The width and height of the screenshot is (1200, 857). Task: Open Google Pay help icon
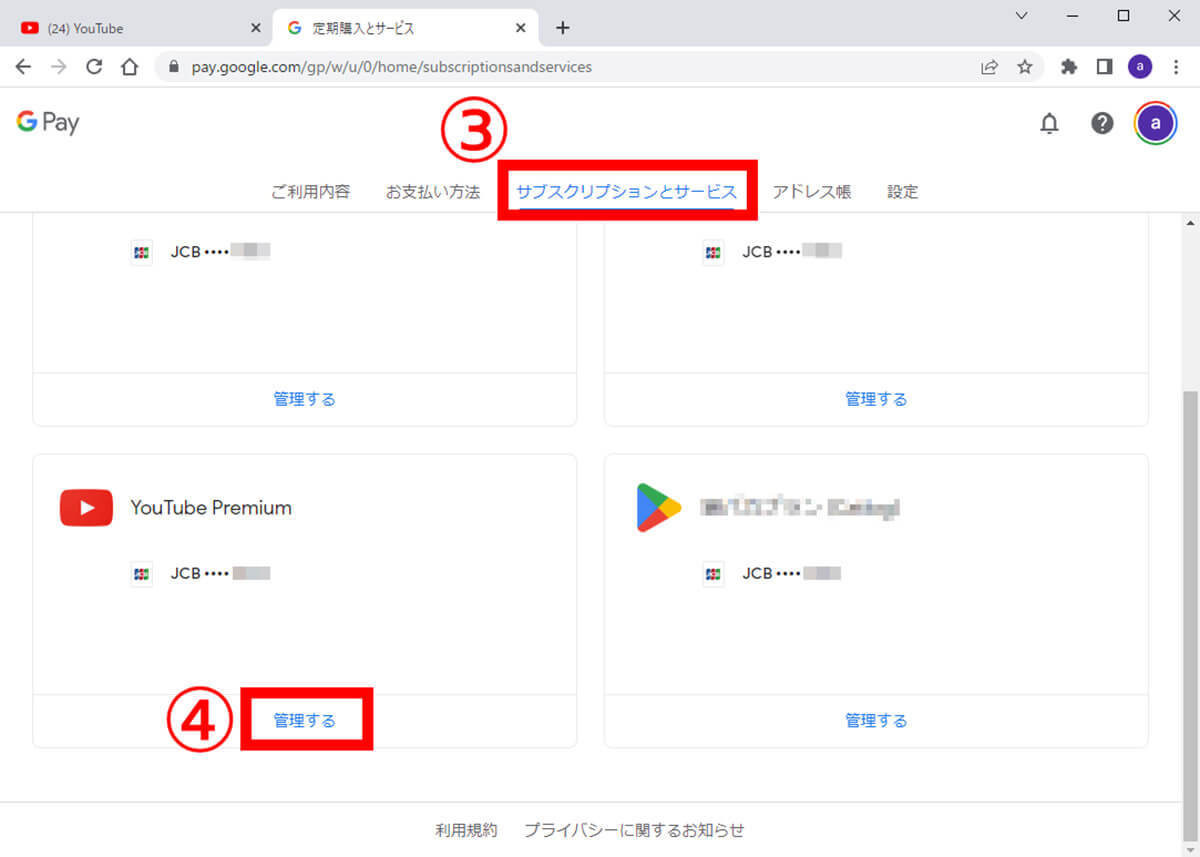coord(1102,123)
